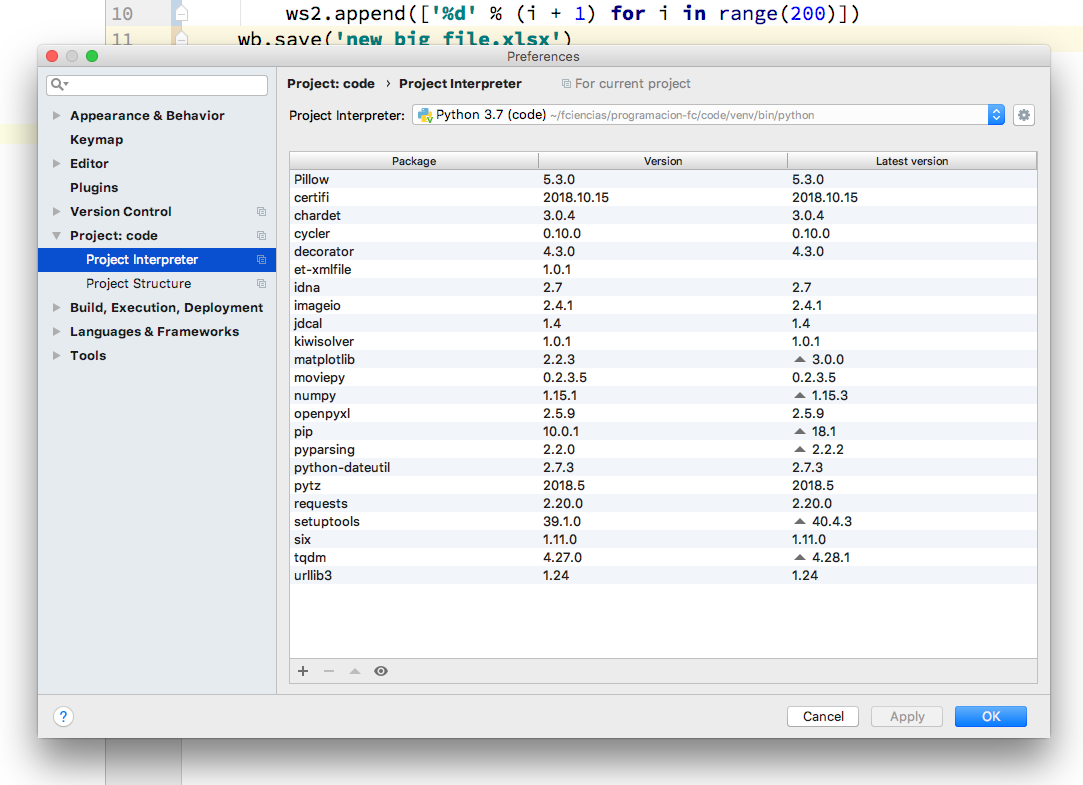Screen dimensions: 1083x785
Task: Click project-level icon beside Project Structure
Action: tap(261, 284)
